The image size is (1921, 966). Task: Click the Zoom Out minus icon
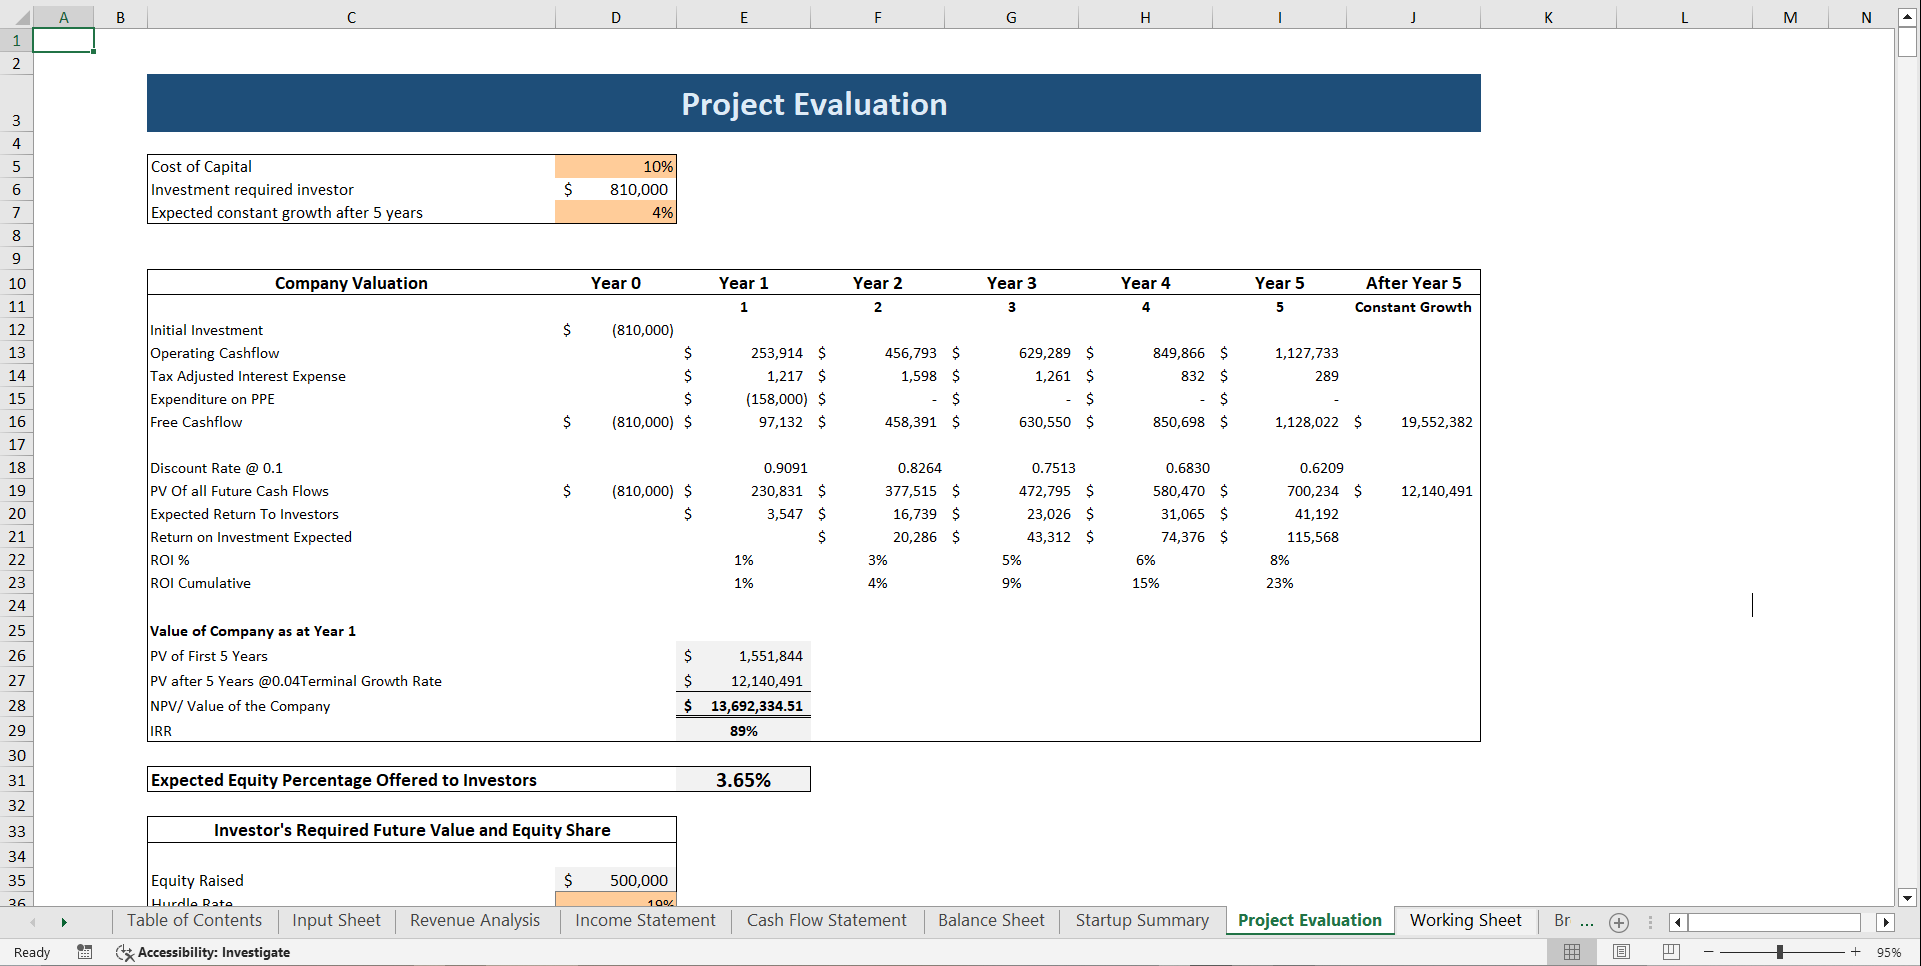[1705, 952]
